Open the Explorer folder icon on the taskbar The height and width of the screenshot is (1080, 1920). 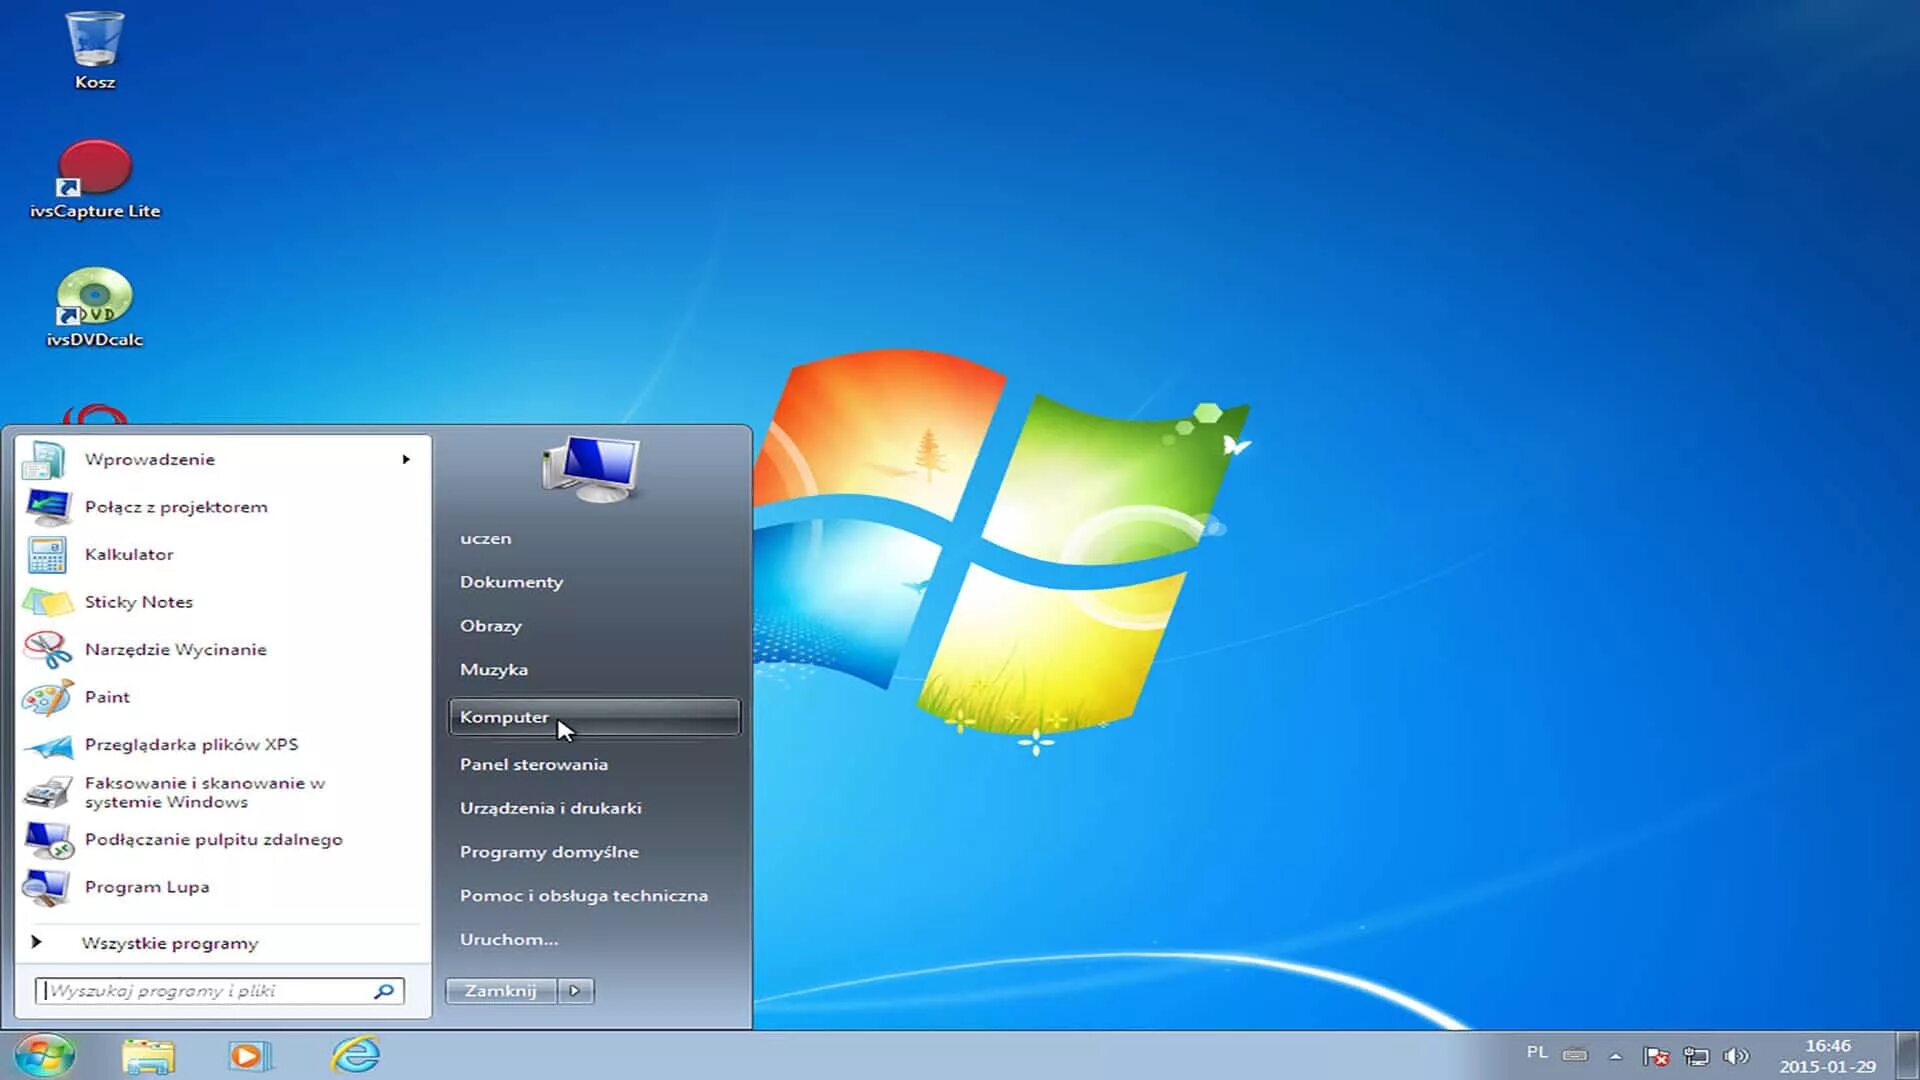[148, 1055]
